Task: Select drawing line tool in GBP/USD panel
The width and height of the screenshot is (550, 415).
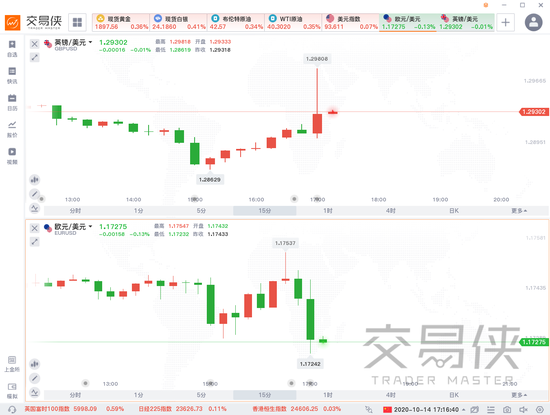Action: coord(34,194)
